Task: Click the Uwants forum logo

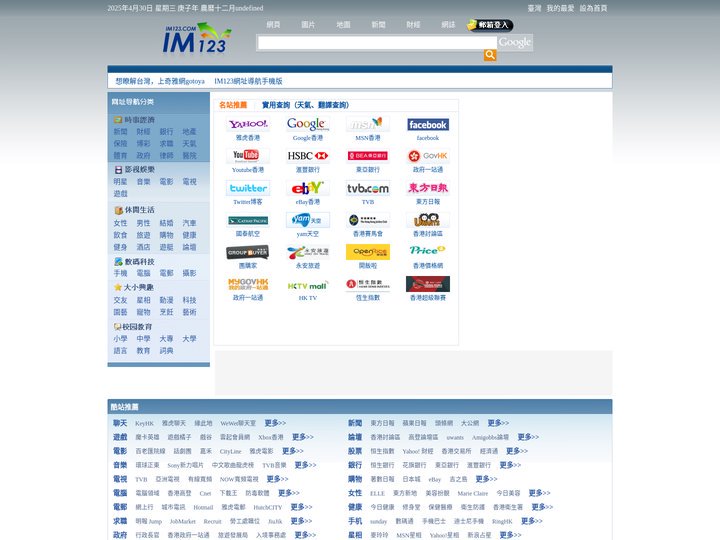Action: tap(428, 220)
